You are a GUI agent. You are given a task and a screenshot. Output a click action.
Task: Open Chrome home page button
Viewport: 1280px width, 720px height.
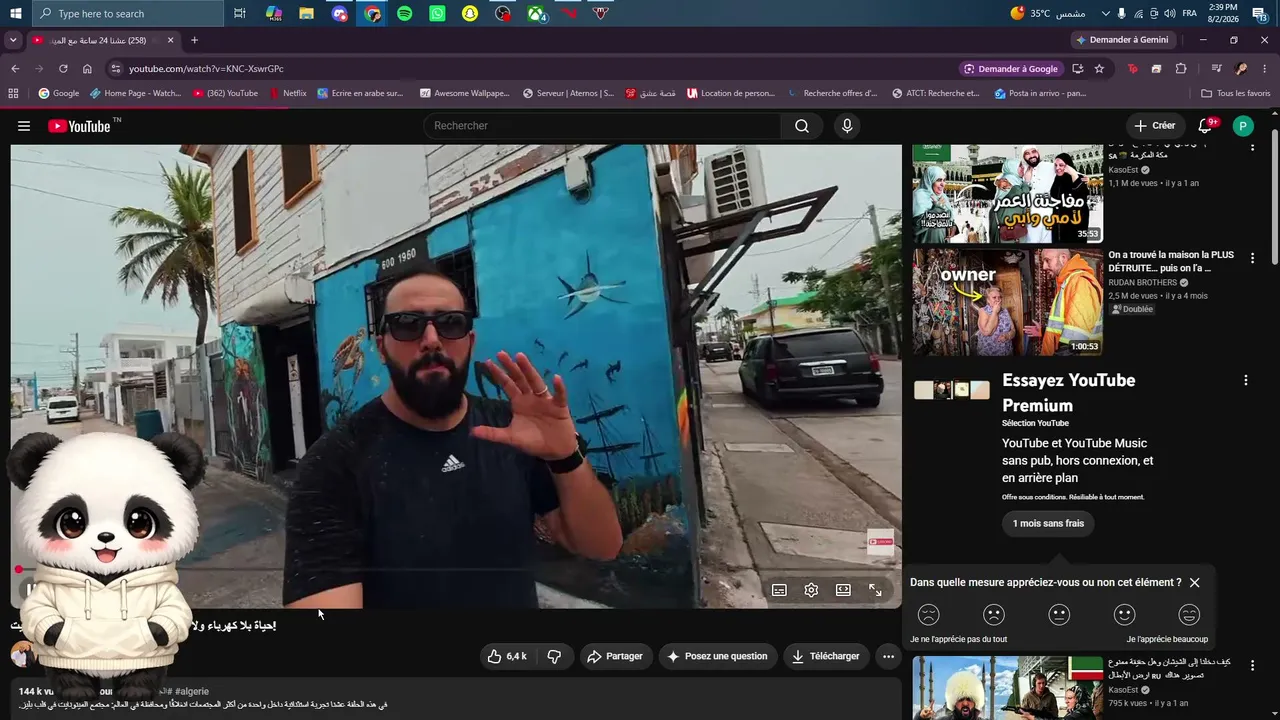[87, 69]
